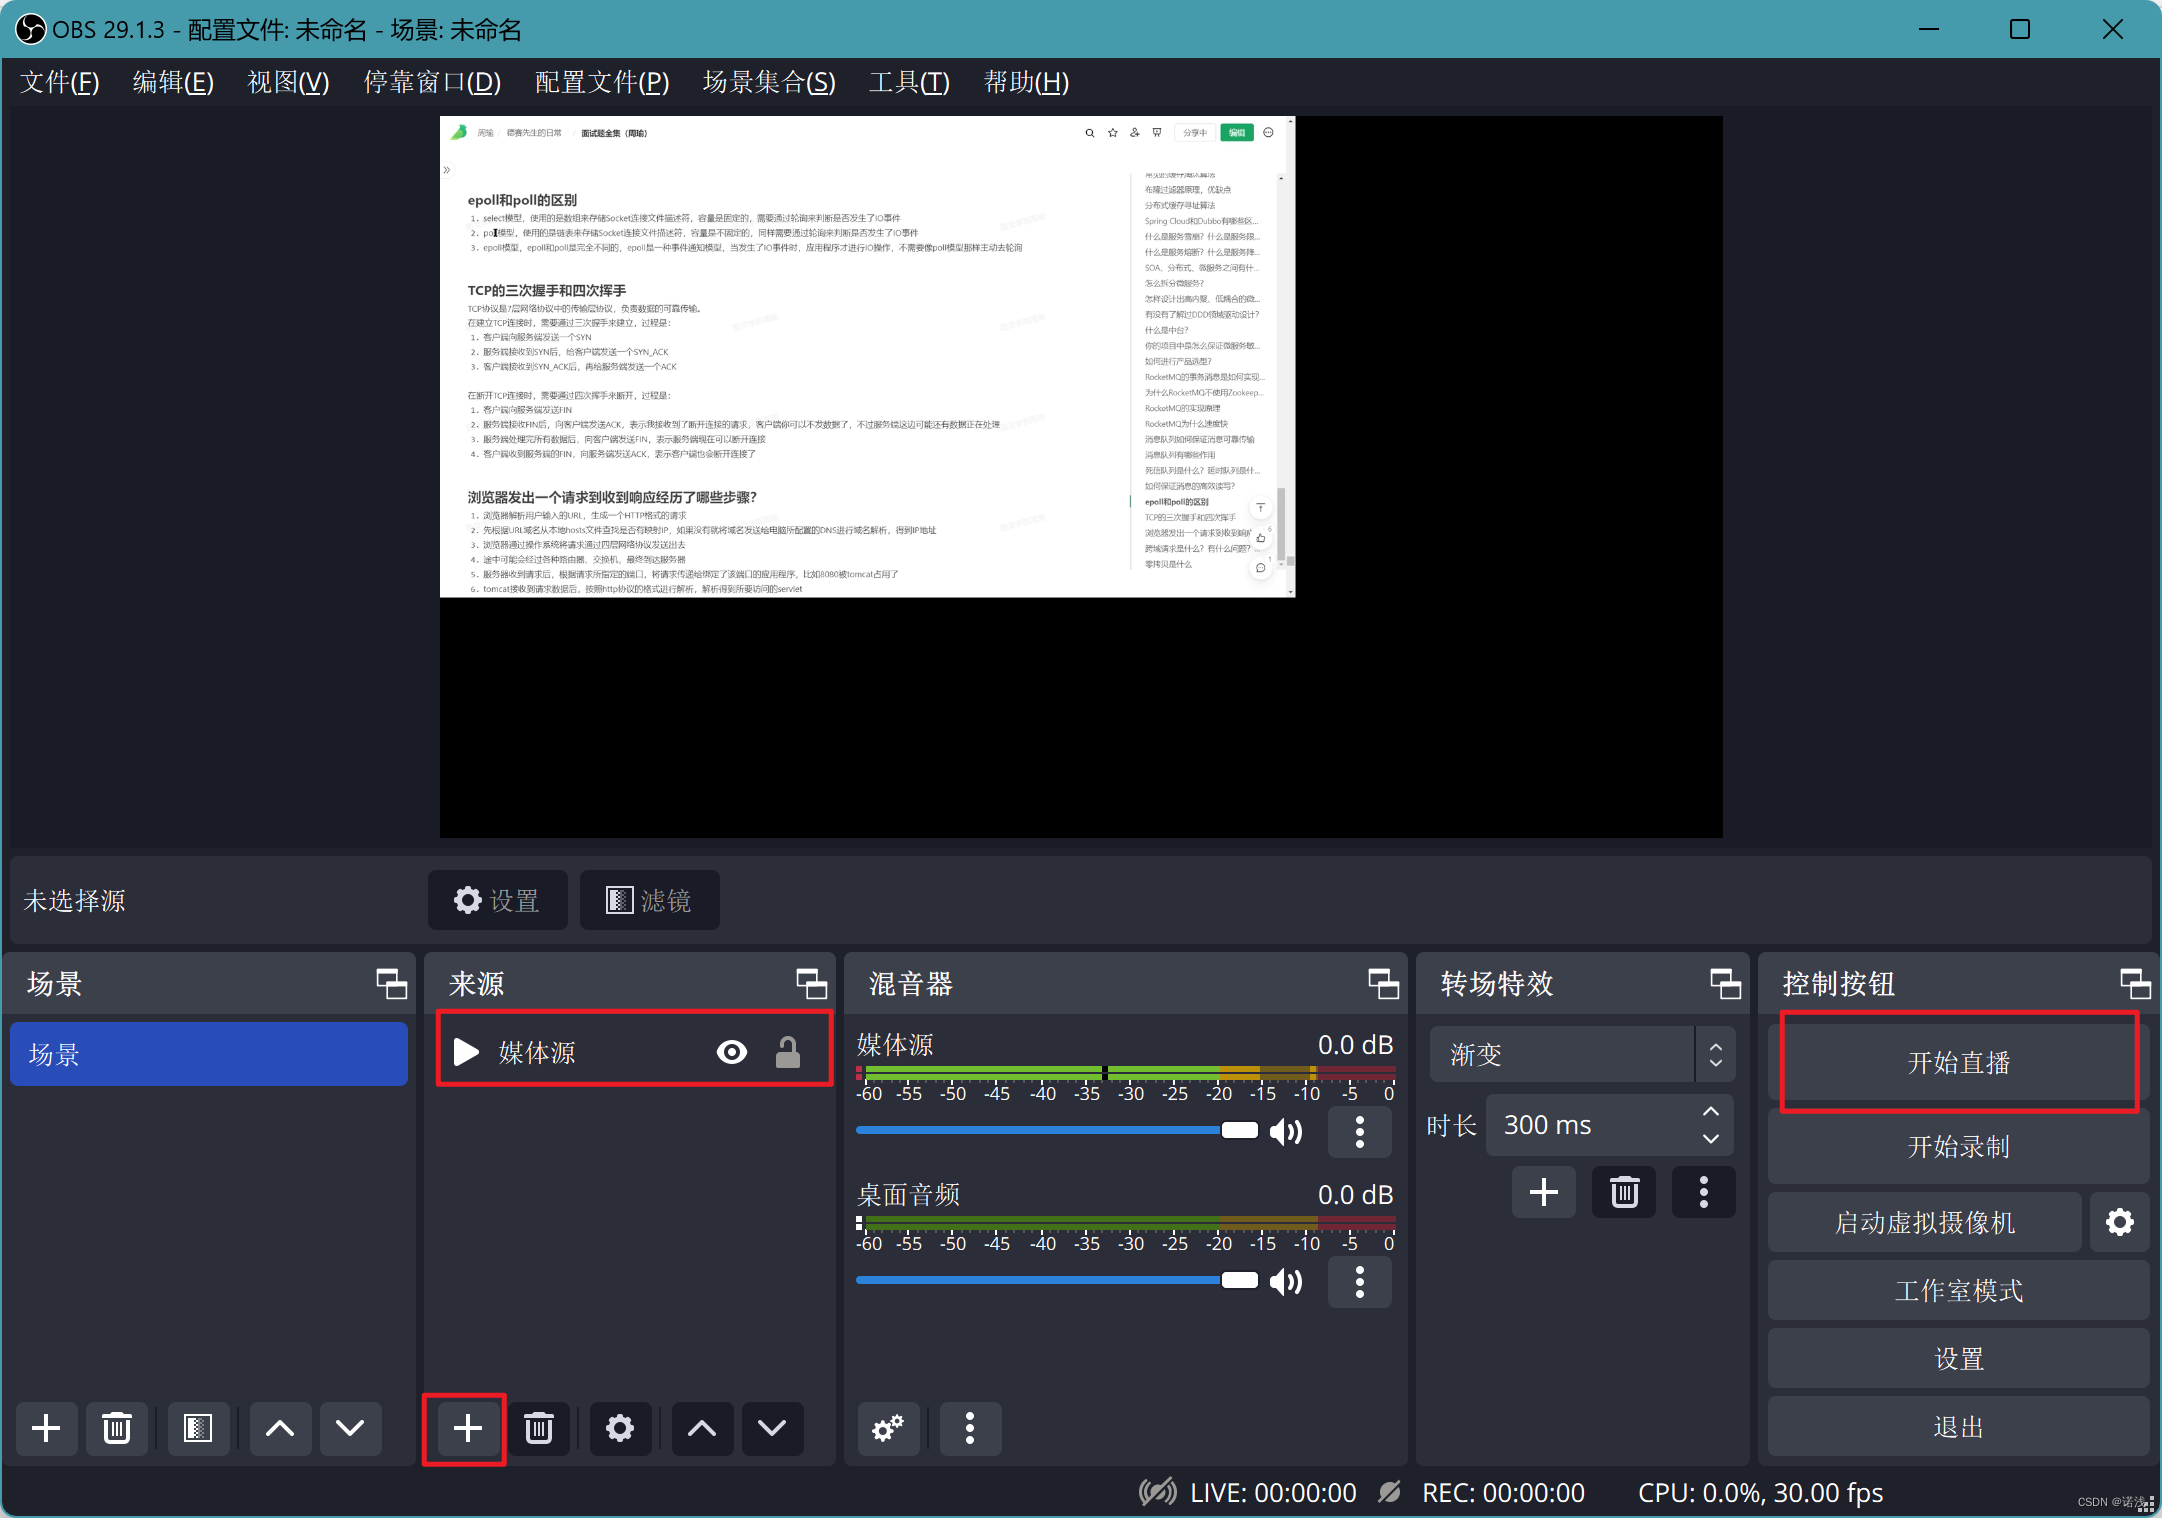
Task: Undock the 场景 panel
Action: (391, 984)
